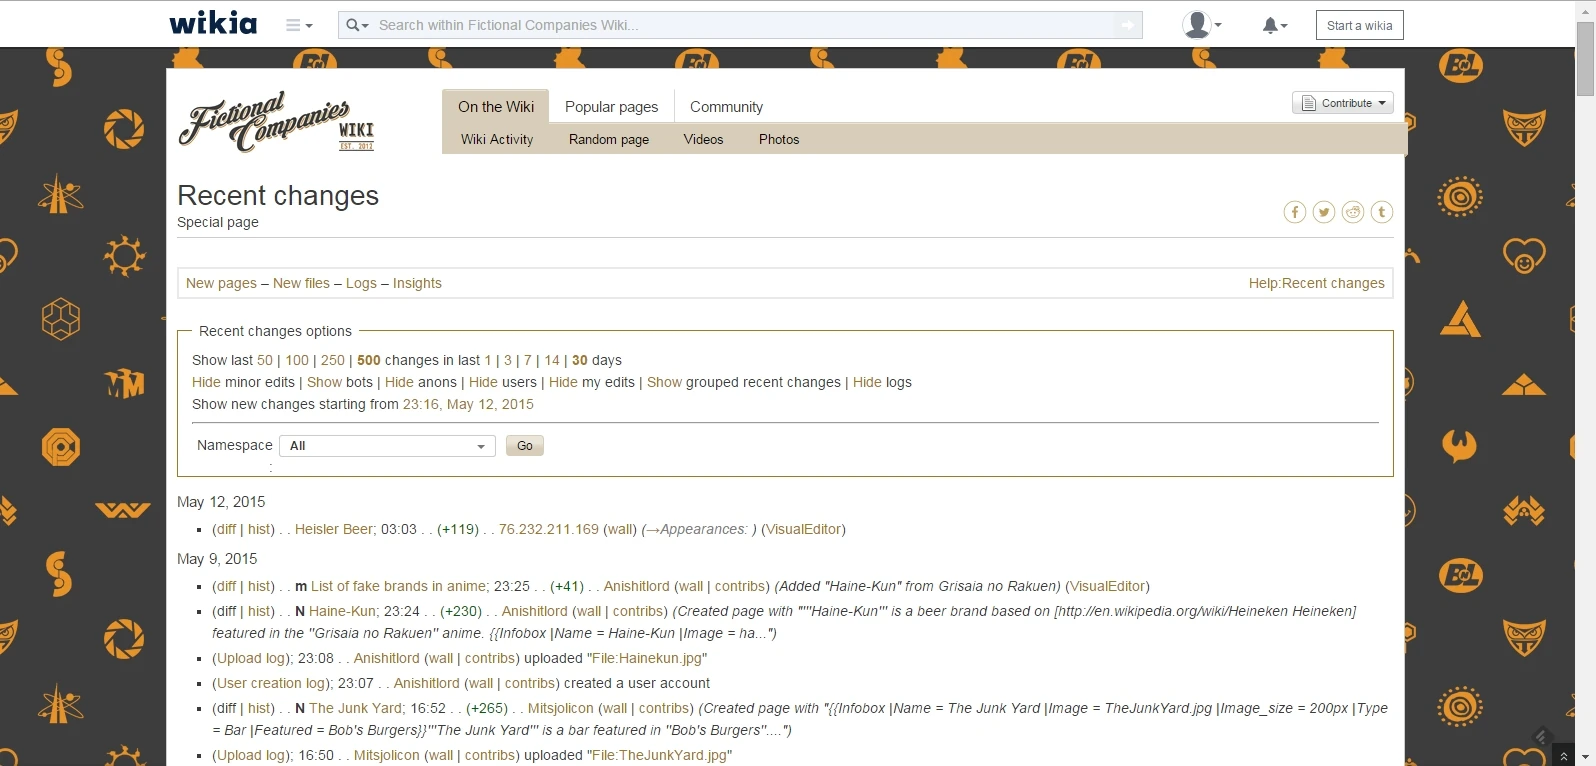Open the New pages link
1596x766 pixels.
pyautogui.click(x=221, y=283)
